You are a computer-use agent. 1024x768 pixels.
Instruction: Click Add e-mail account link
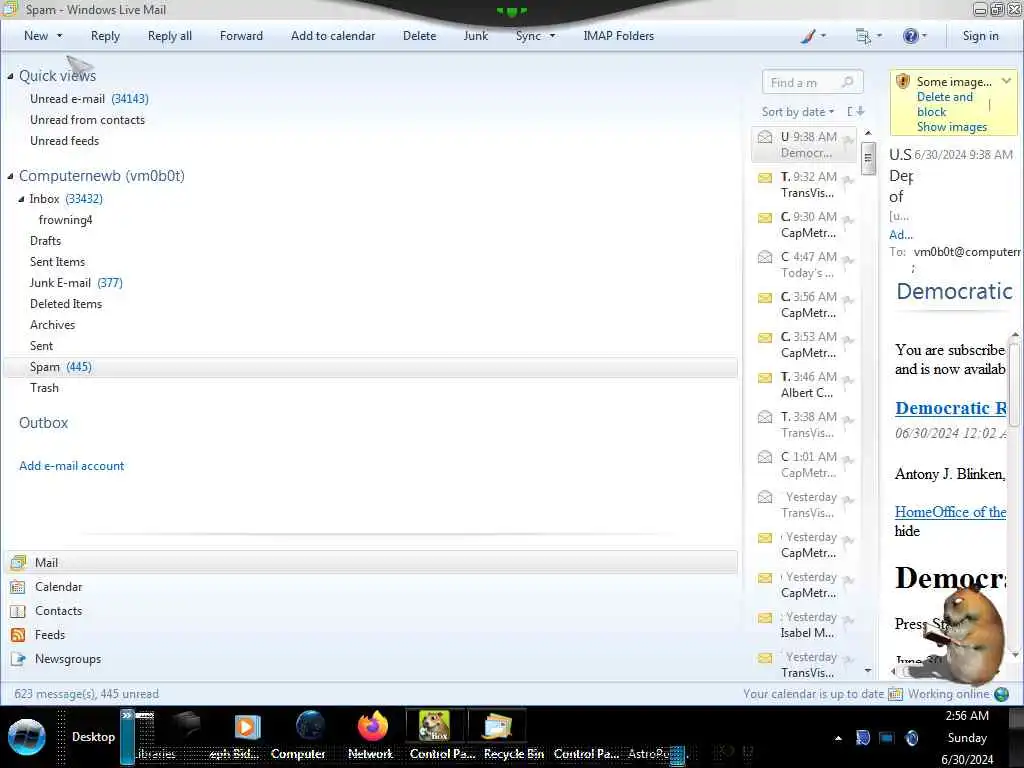point(71,466)
